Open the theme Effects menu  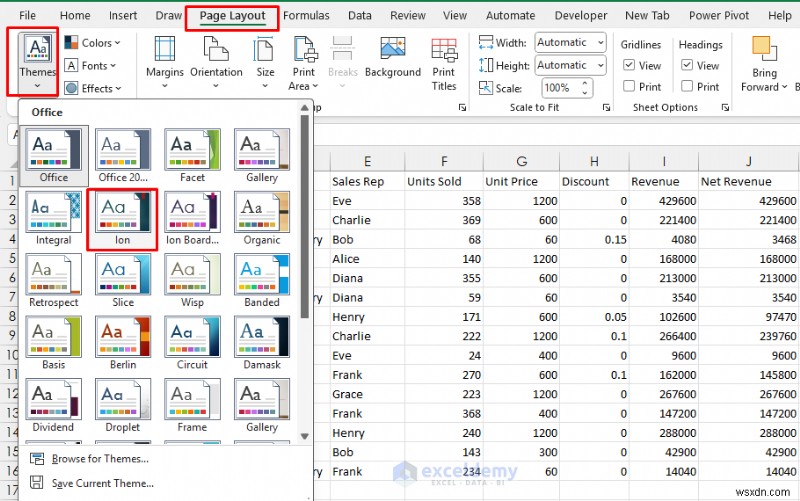(93, 88)
